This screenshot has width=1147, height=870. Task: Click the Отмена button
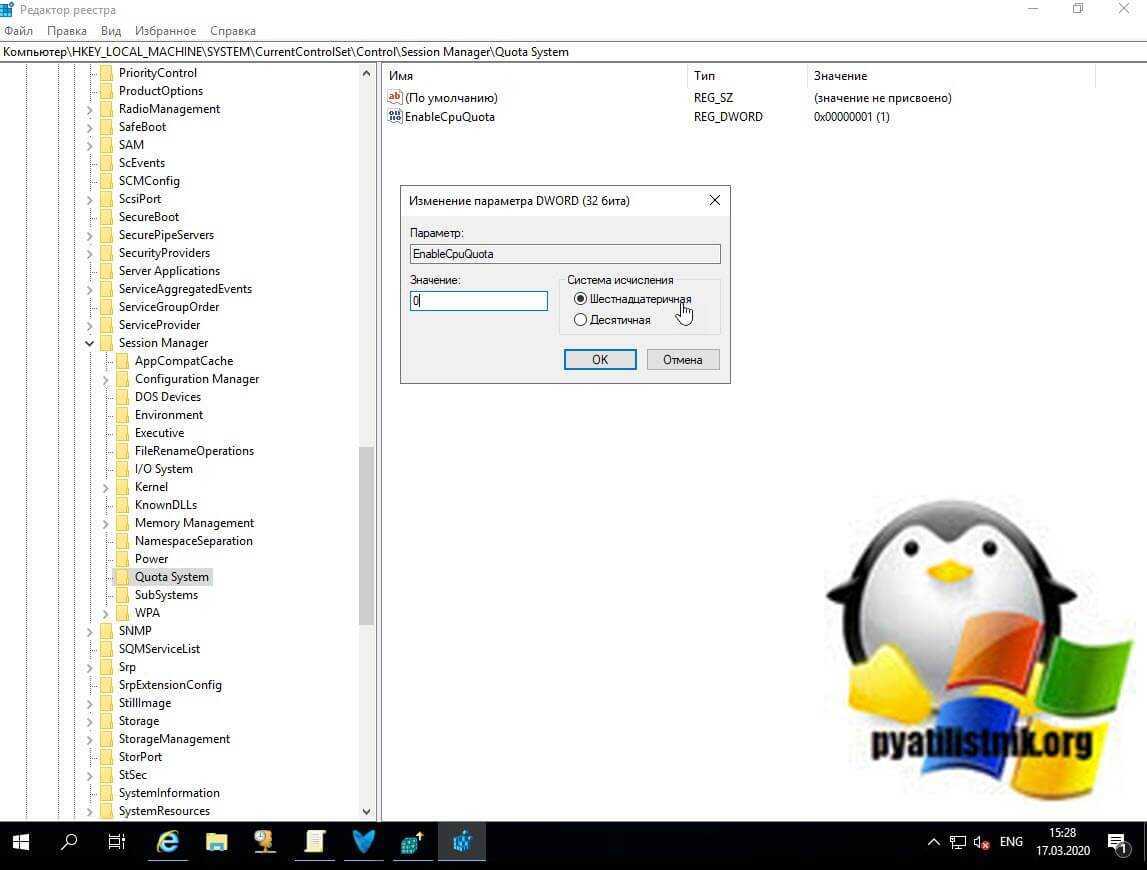682,359
